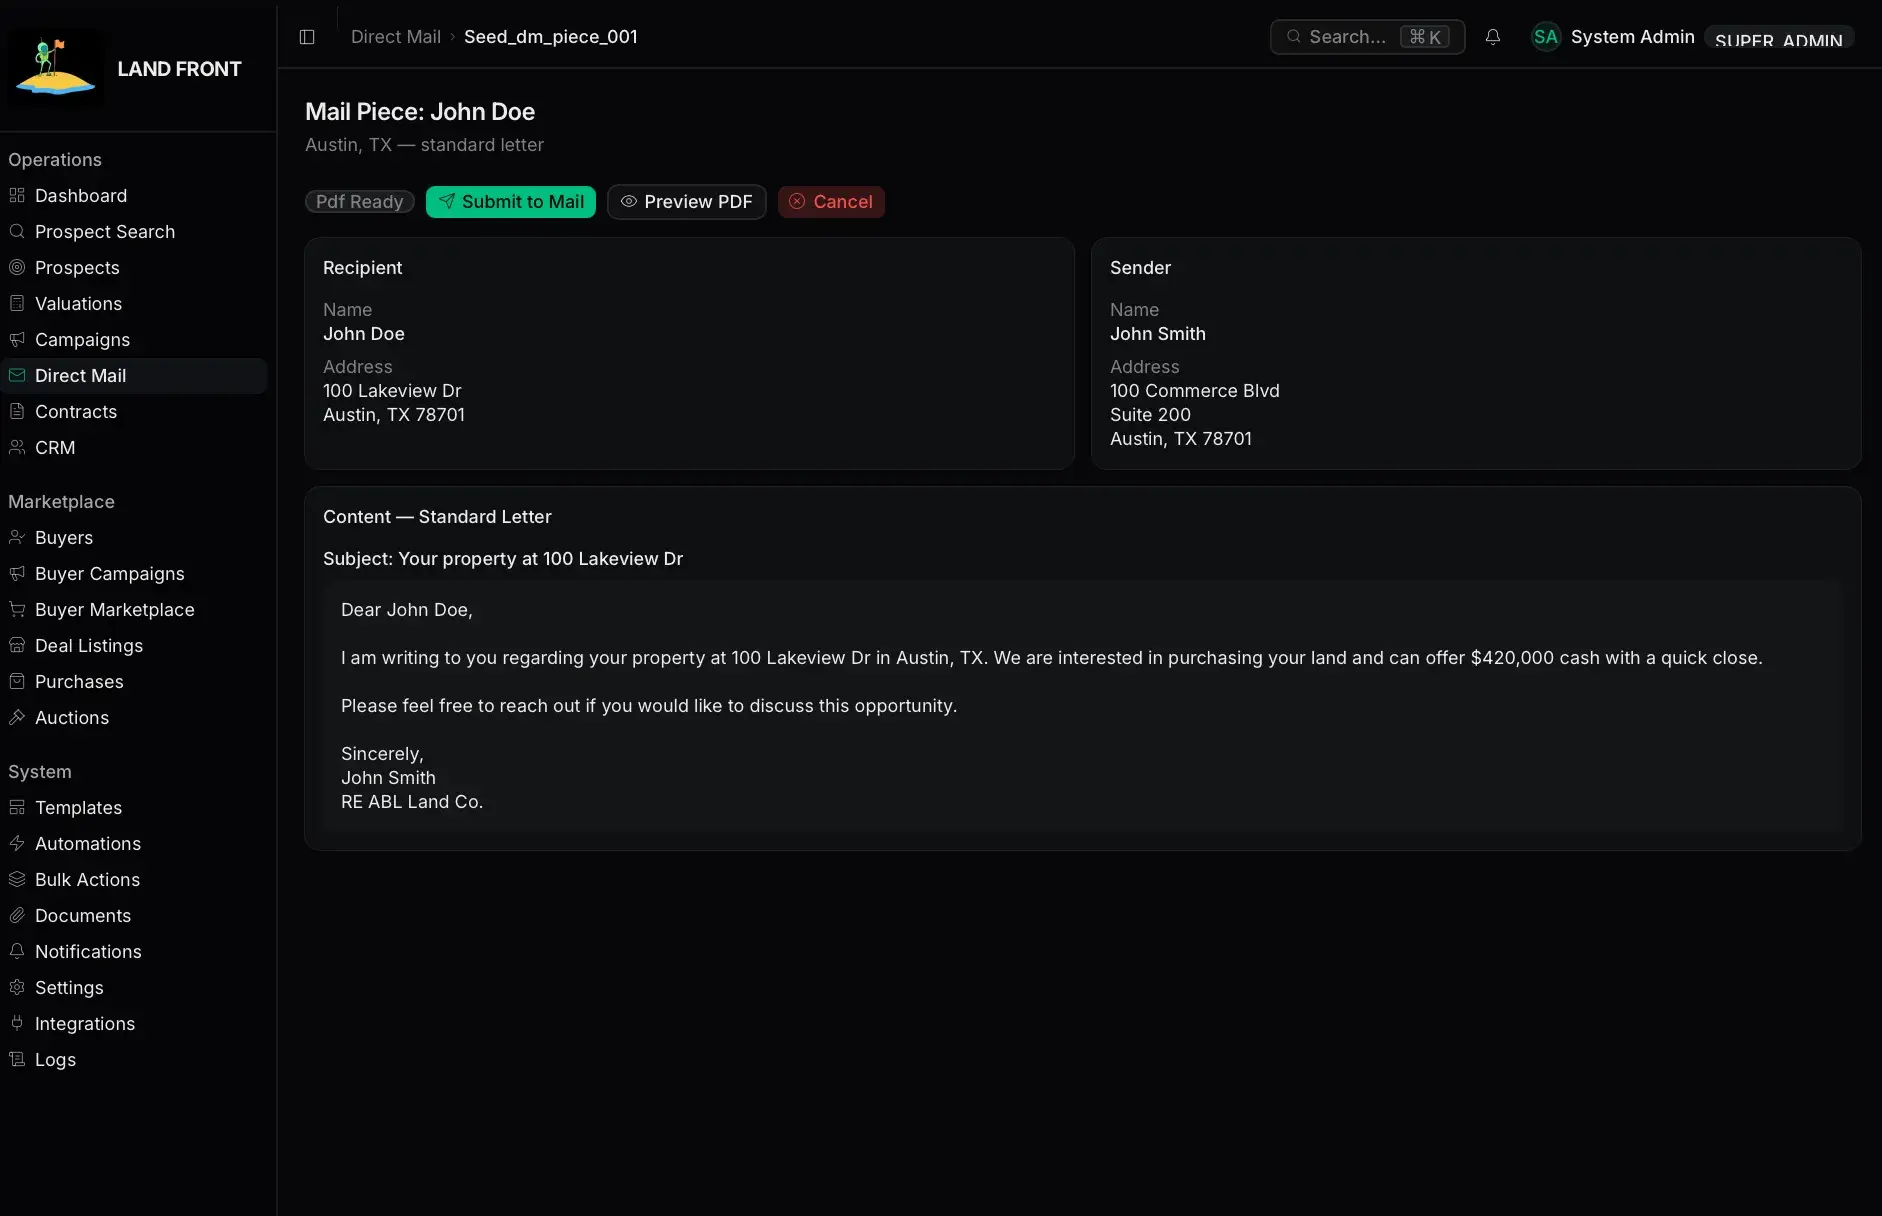Image resolution: width=1882 pixels, height=1216 pixels.
Task: Open the Campaigns menu item
Action: point(134,339)
